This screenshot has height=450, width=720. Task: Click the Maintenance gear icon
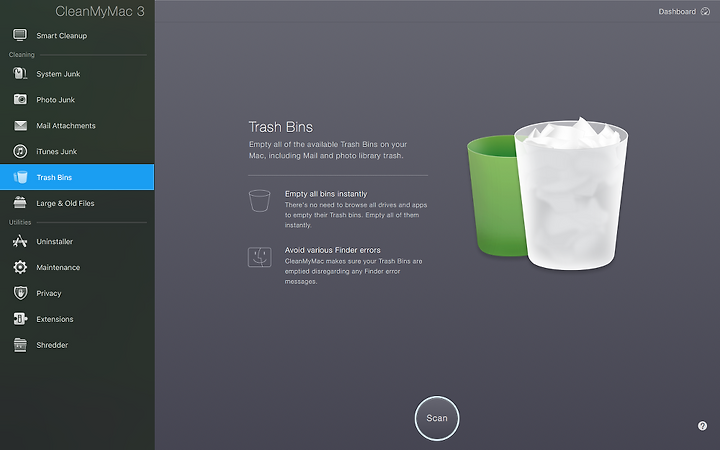(20, 267)
